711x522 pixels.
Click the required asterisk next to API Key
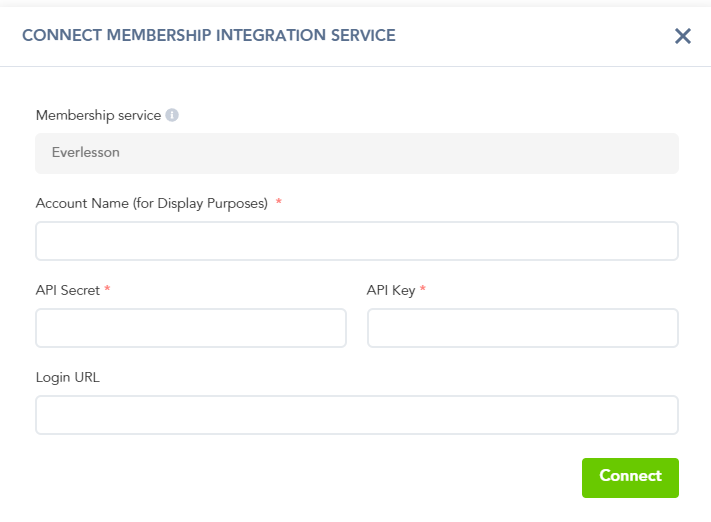point(423,289)
